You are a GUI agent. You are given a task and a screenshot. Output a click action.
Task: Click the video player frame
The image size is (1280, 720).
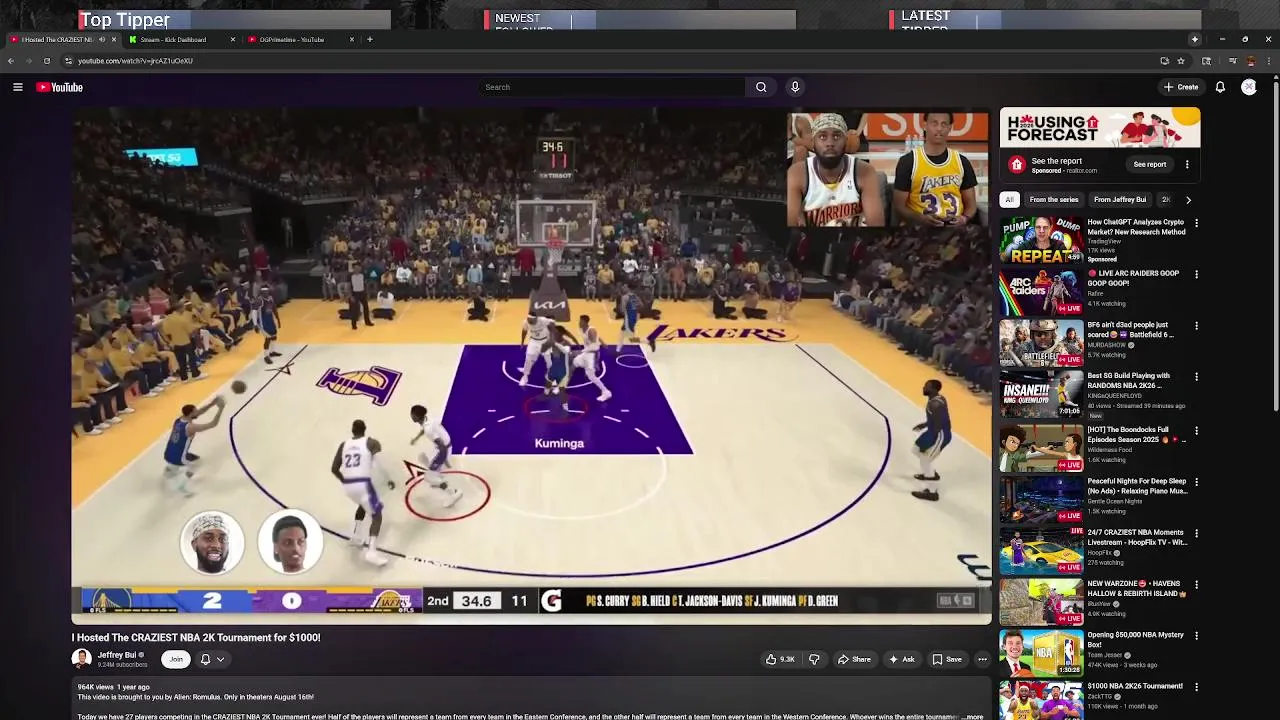coord(531,365)
